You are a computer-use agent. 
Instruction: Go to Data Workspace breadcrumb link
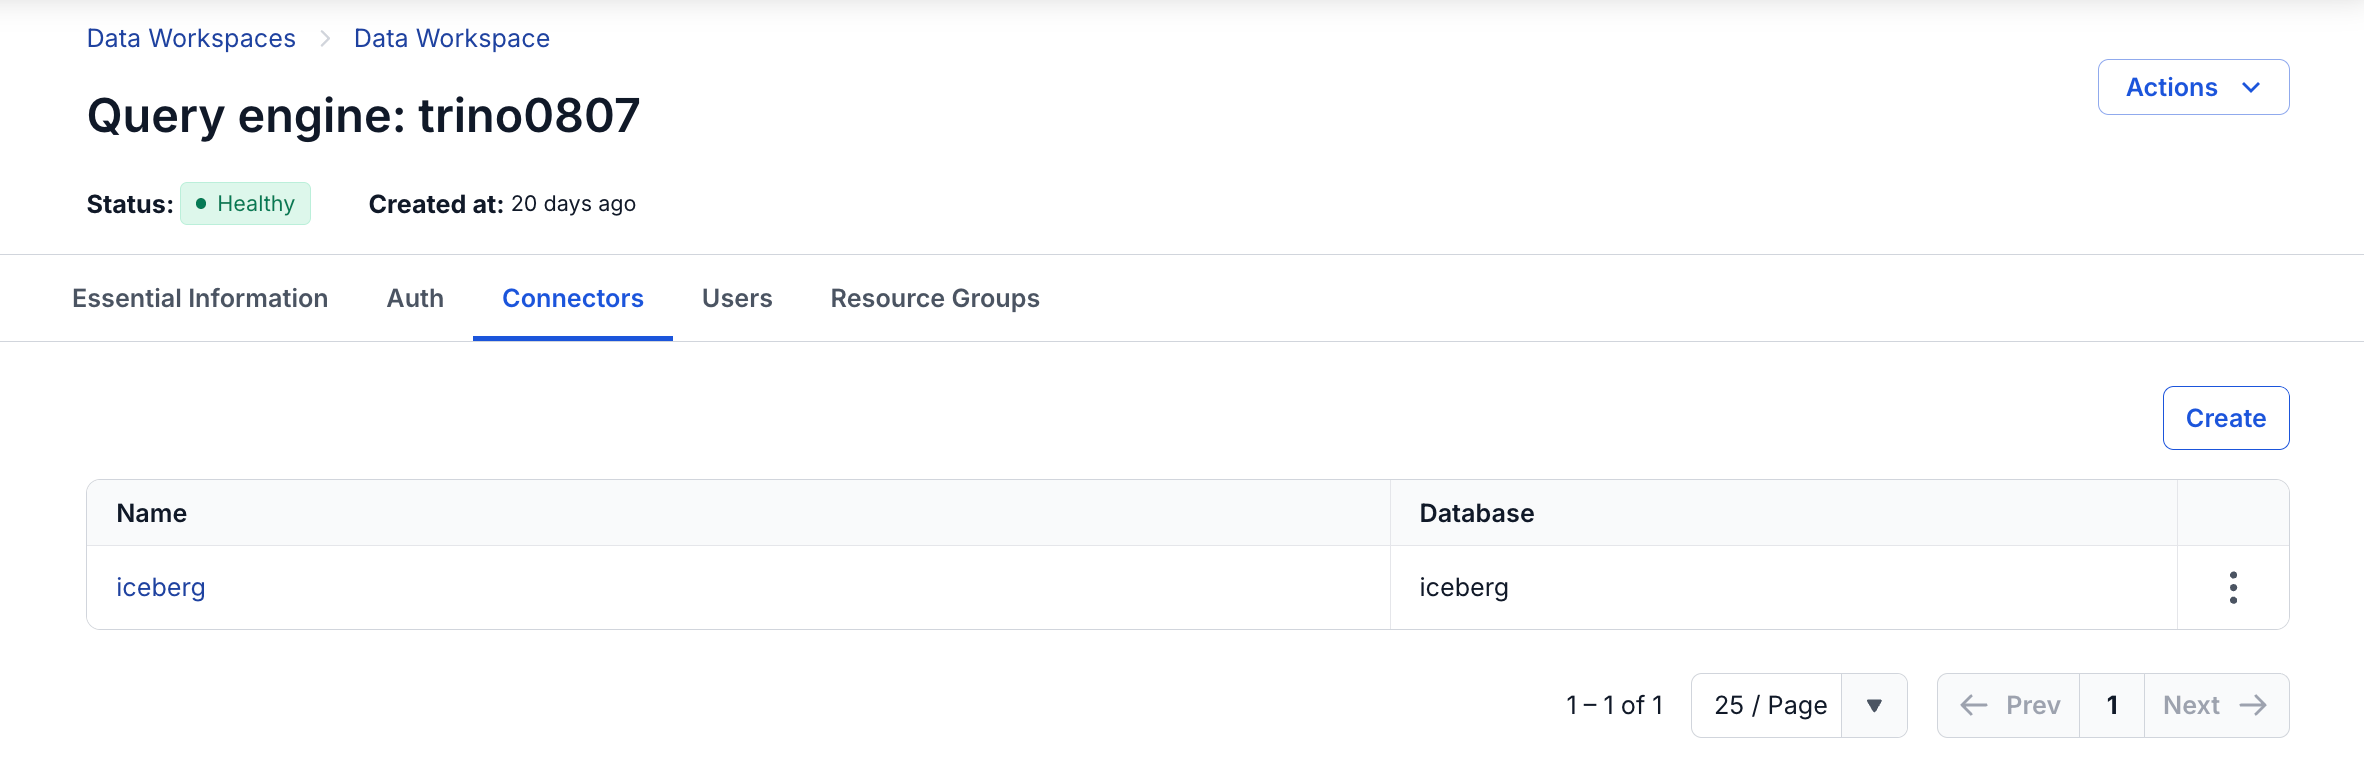click(452, 38)
